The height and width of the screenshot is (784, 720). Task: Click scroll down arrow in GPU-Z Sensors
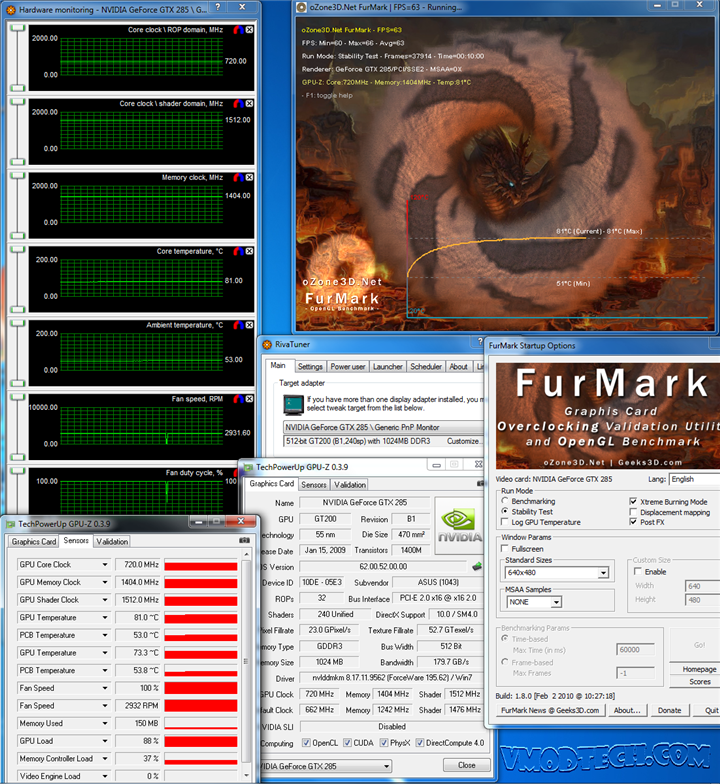tap(246, 776)
